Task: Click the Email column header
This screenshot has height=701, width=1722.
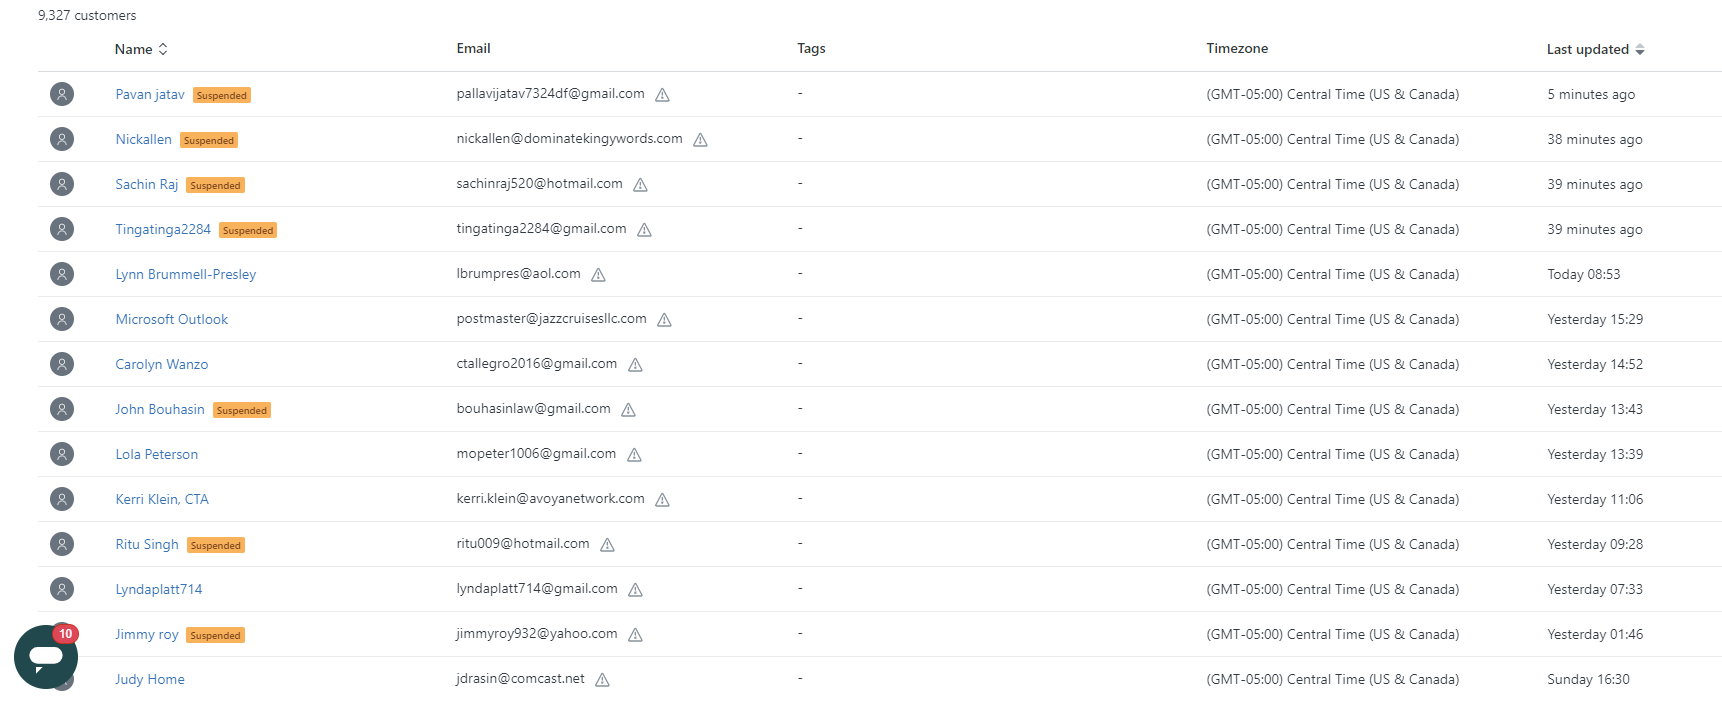Action: (473, 48)
